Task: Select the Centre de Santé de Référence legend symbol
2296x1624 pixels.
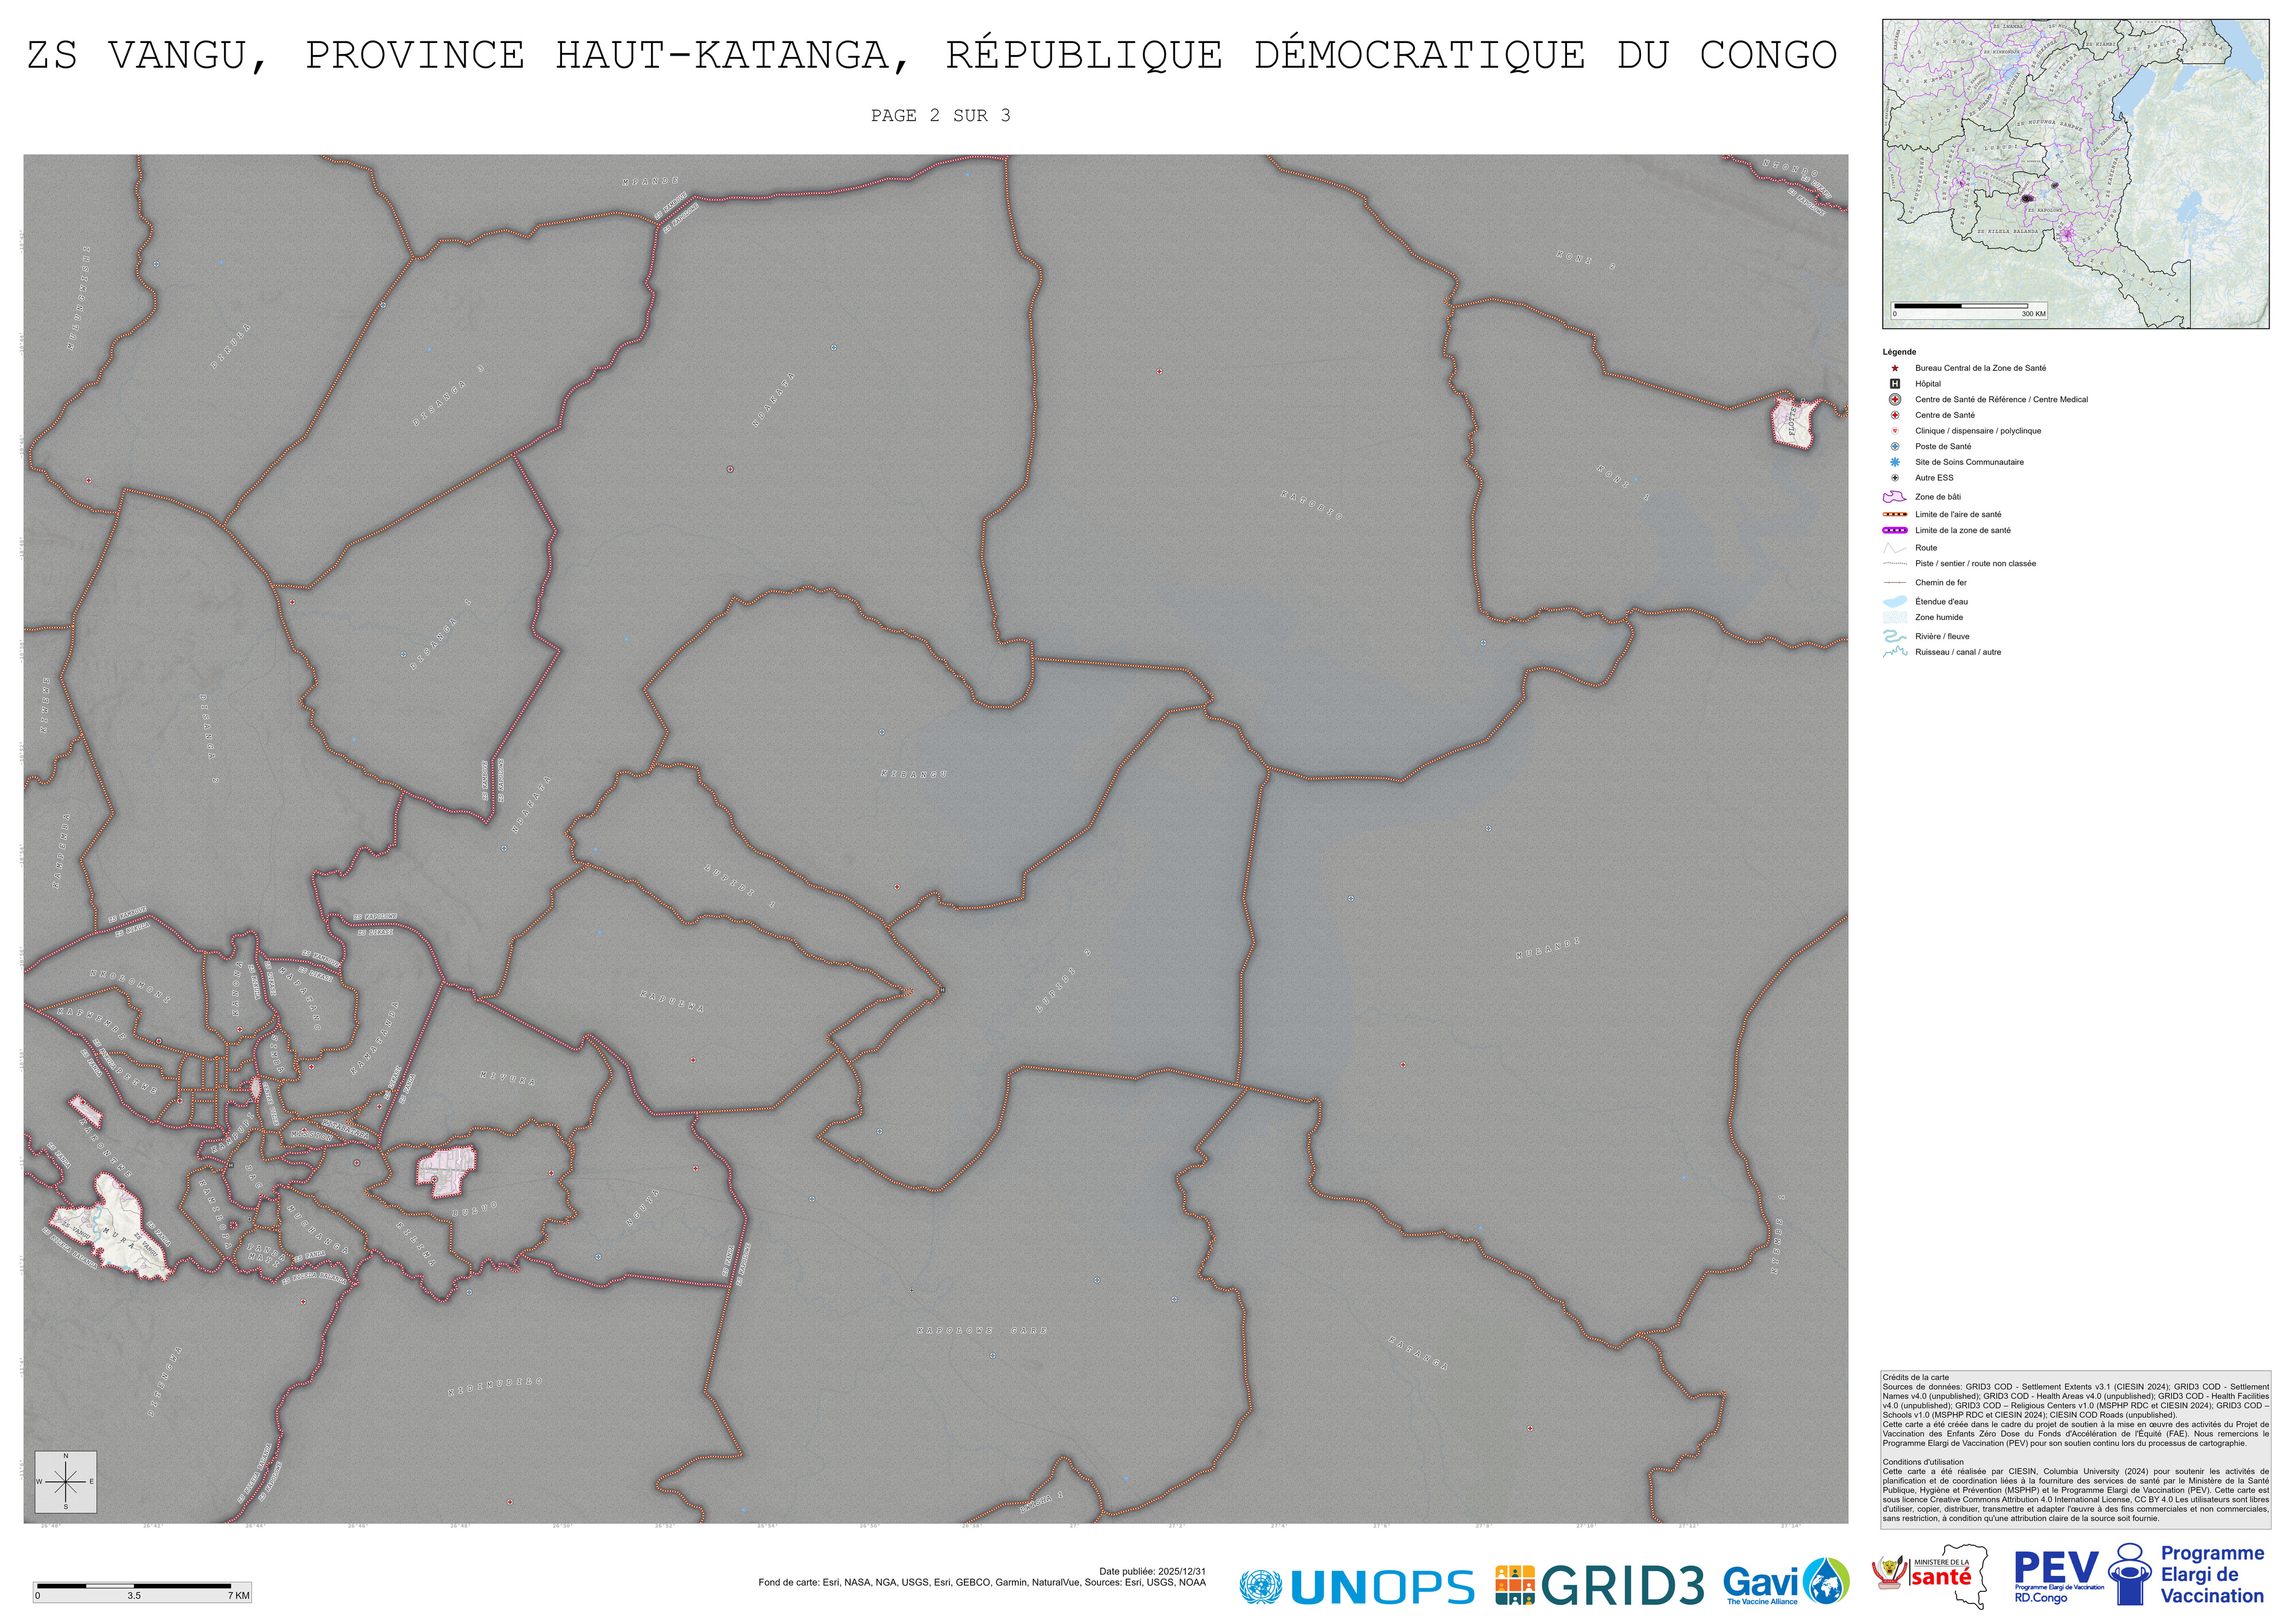Action: (x=1894, y=399)
